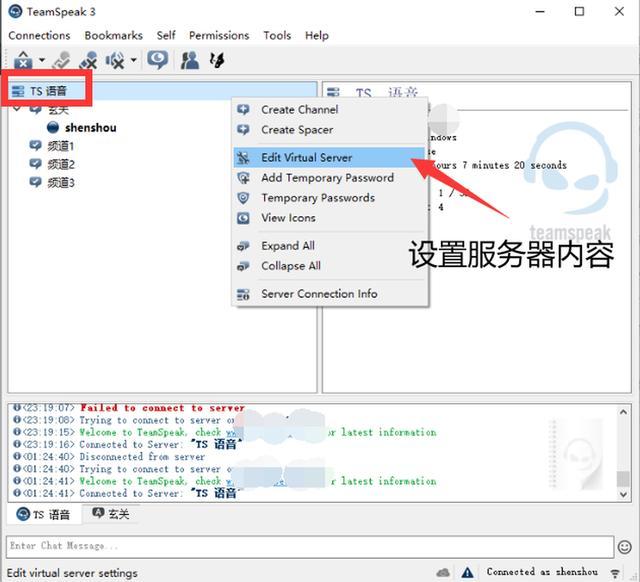Click the Connect toolbar icon
The image size is (640, 582).
[x=23, y=60]
